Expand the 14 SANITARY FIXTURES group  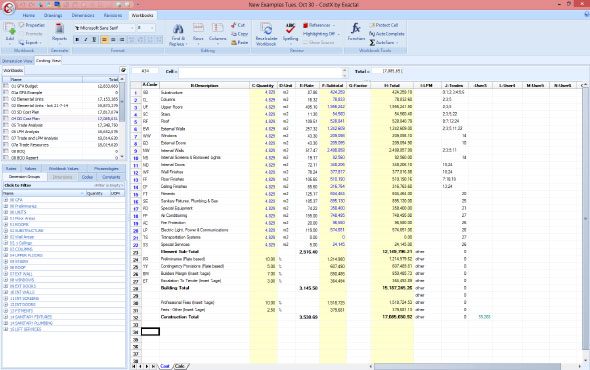(6, 317)
